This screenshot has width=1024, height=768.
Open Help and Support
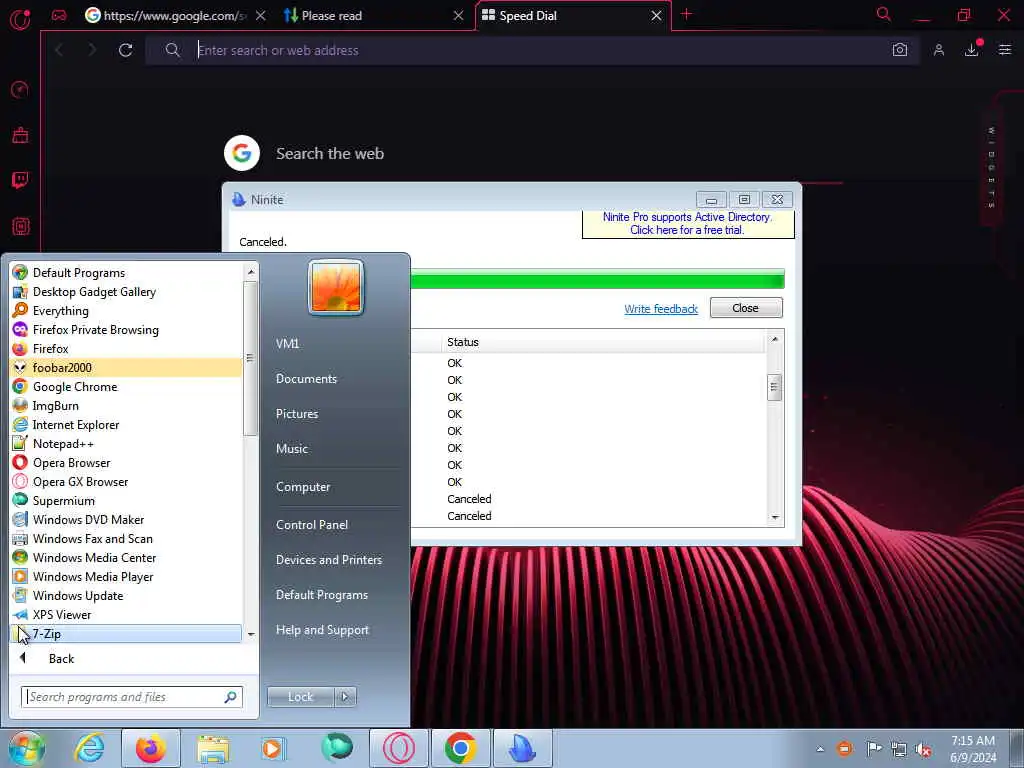point(322,630)
